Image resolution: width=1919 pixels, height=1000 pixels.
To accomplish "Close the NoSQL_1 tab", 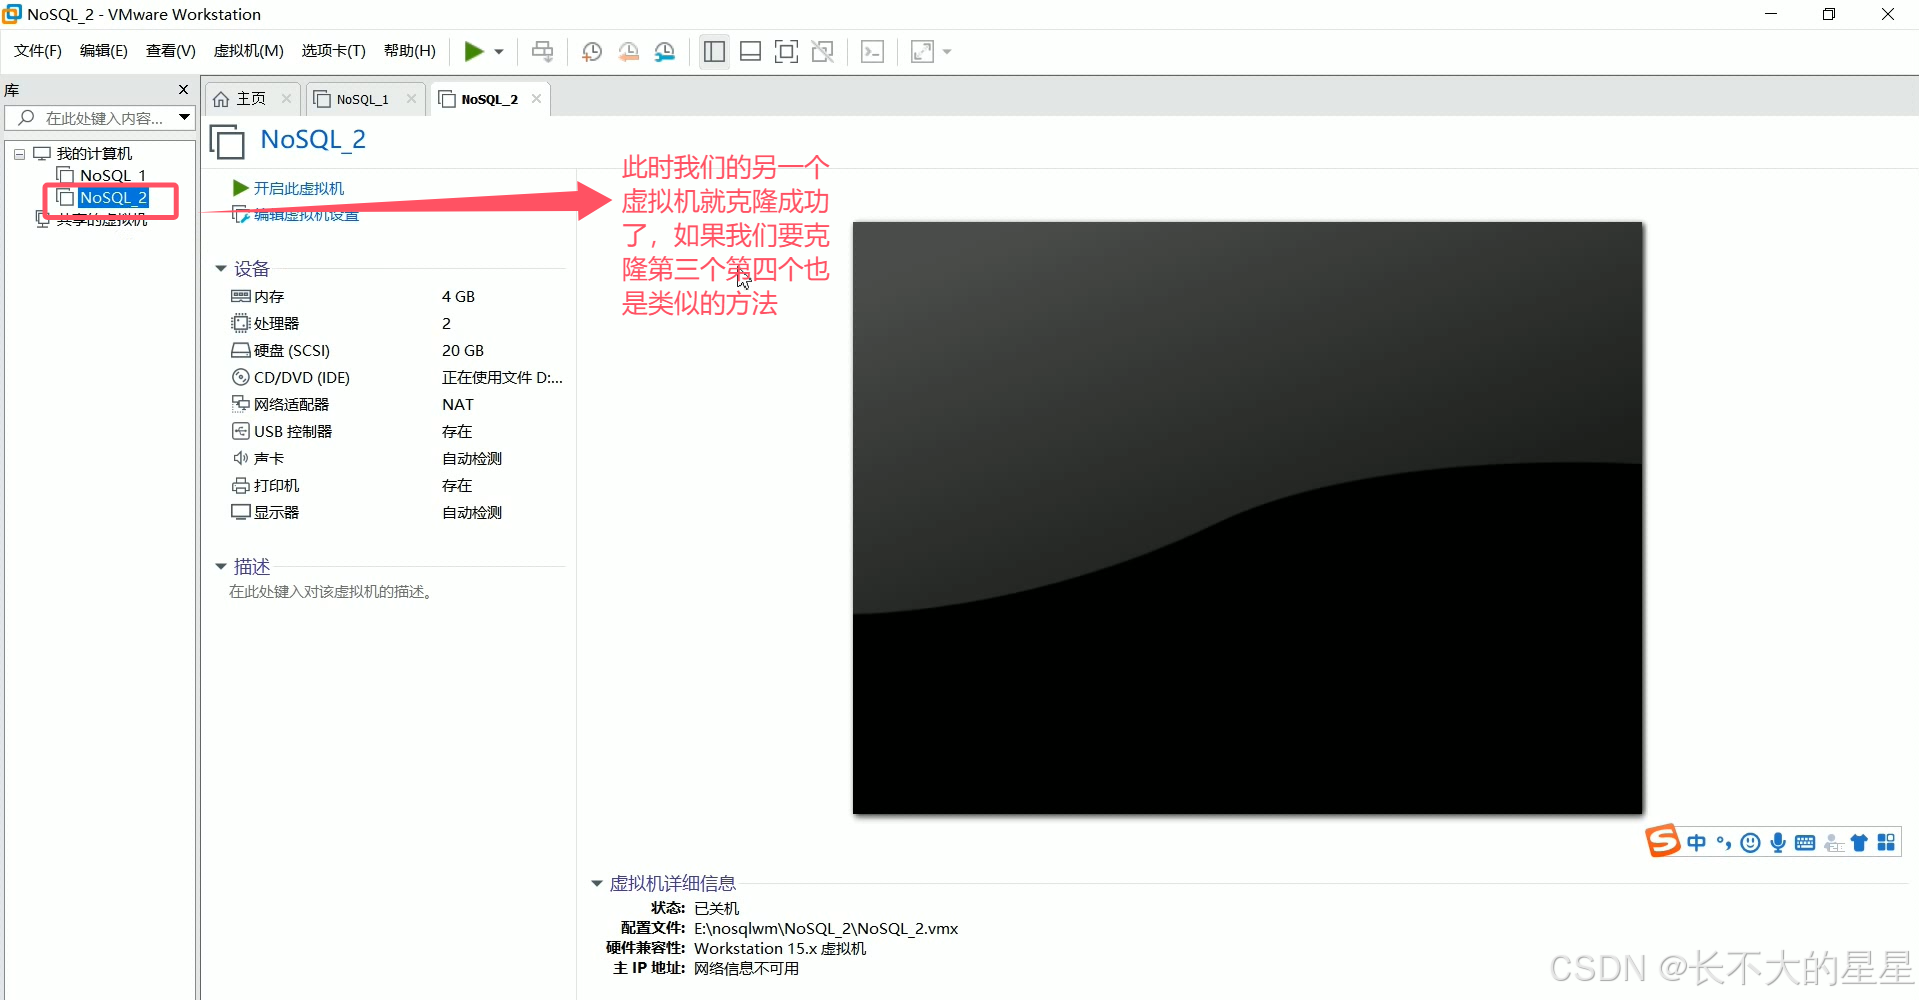I will (411, 99).
